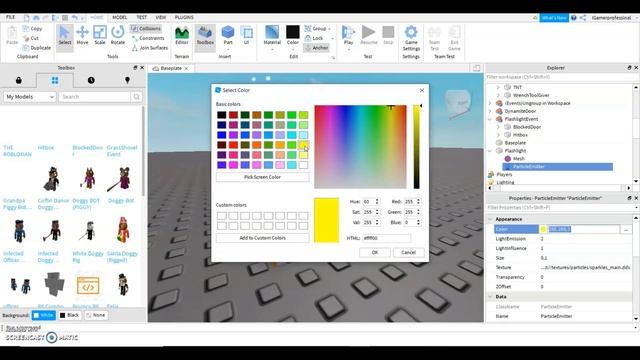Open the FILE menu

(x=11, y=17)
